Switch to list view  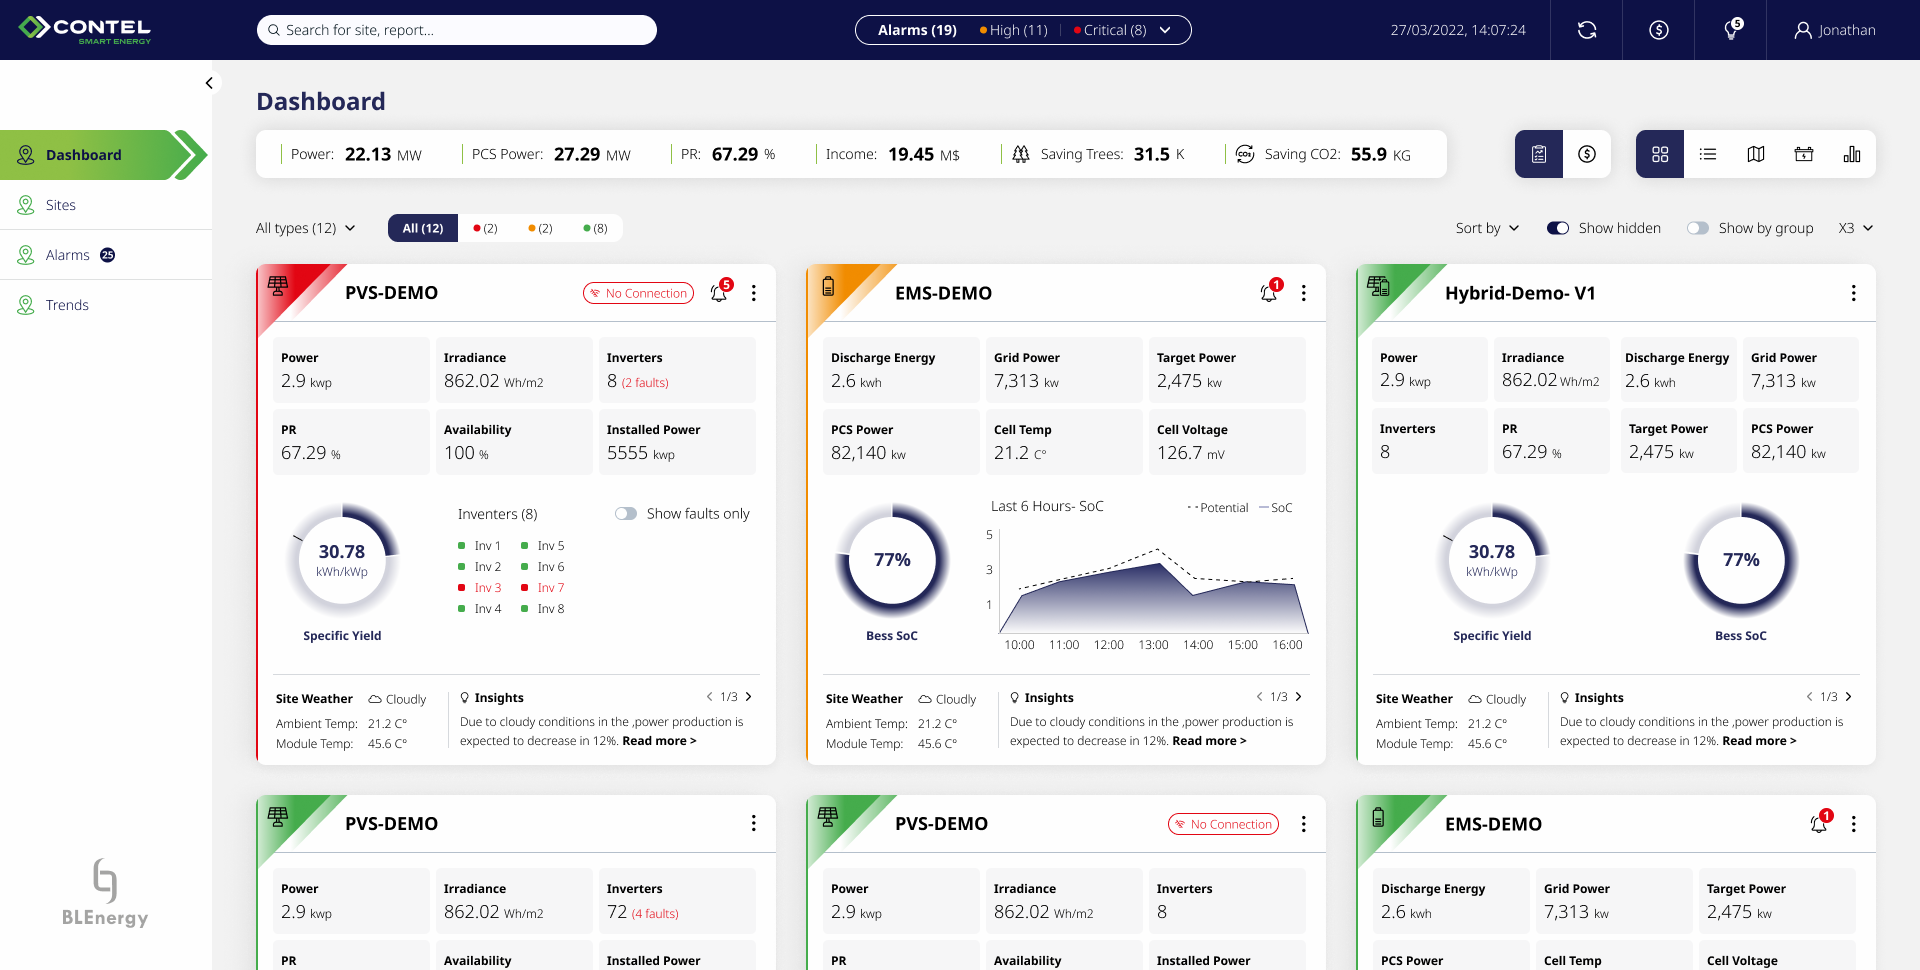tap(1708, 154)
